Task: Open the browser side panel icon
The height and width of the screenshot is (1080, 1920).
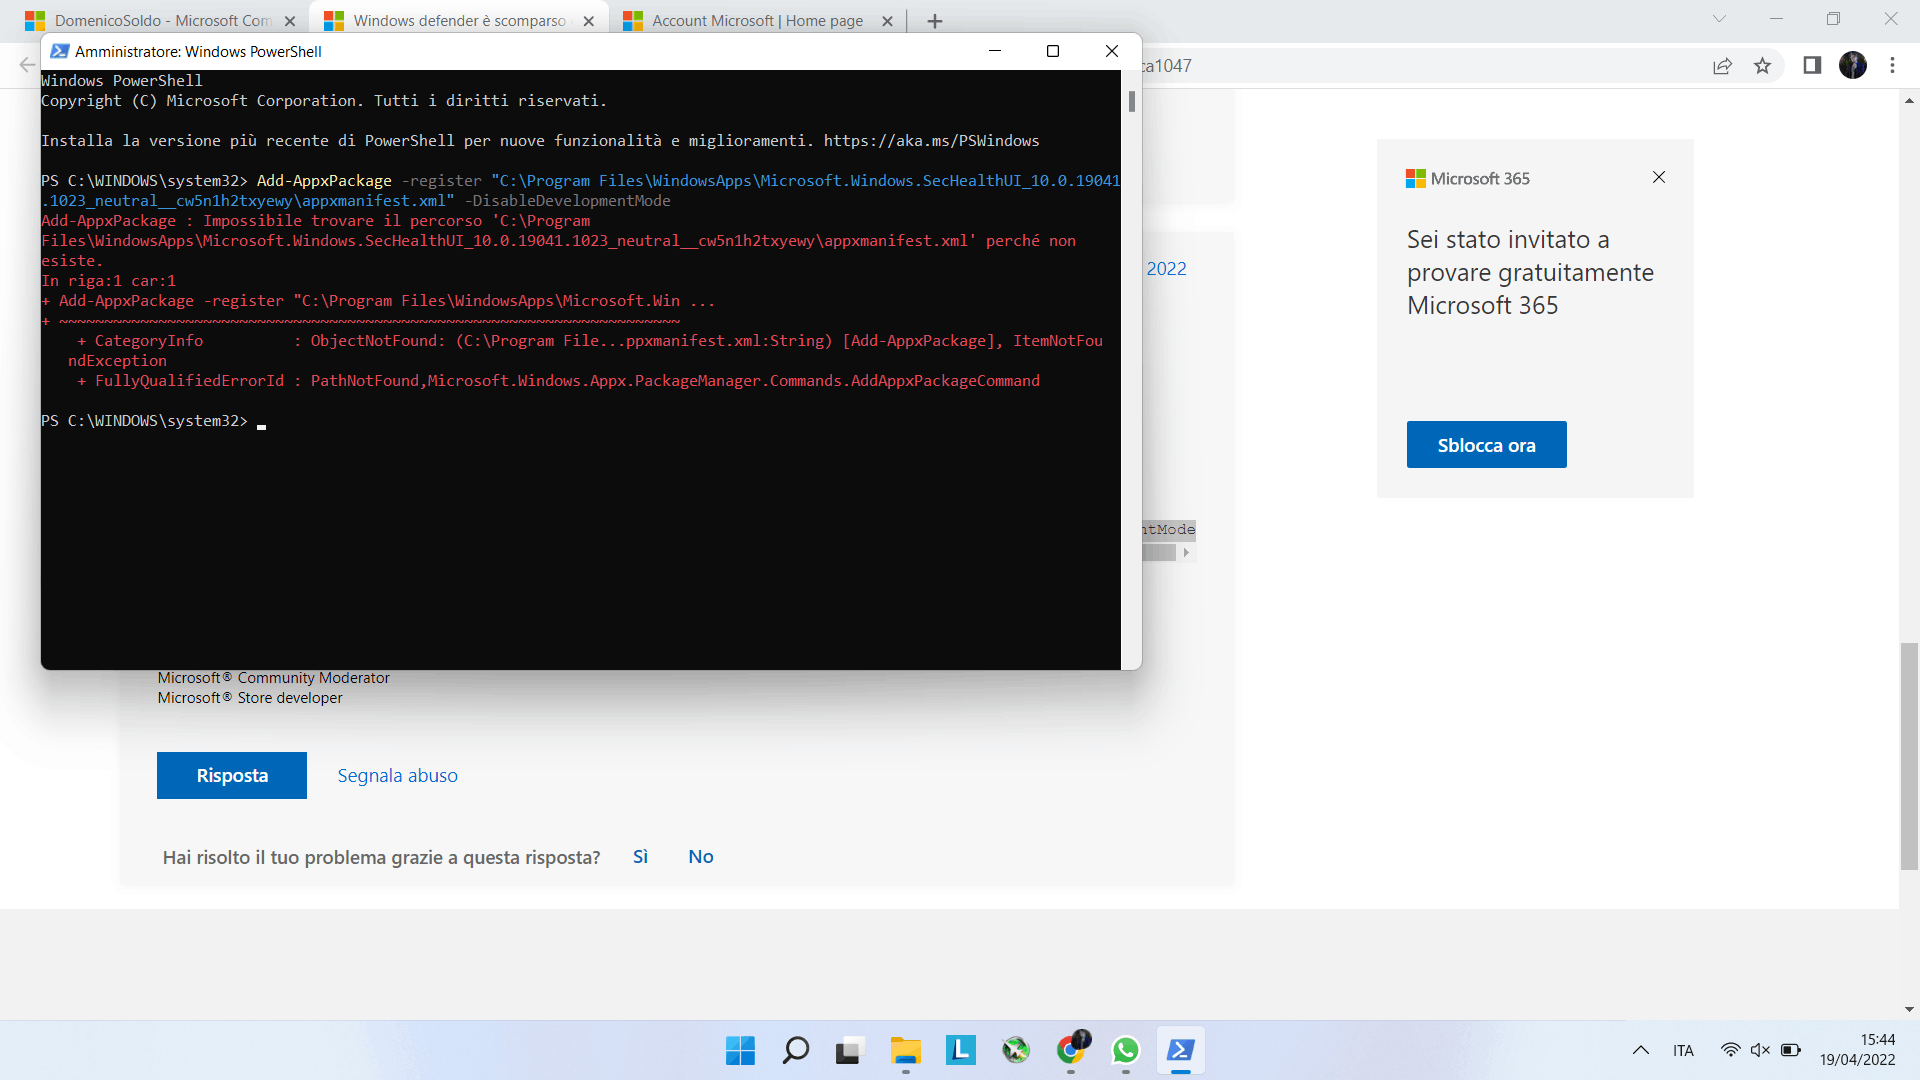Action: (x=1811, y=66)
